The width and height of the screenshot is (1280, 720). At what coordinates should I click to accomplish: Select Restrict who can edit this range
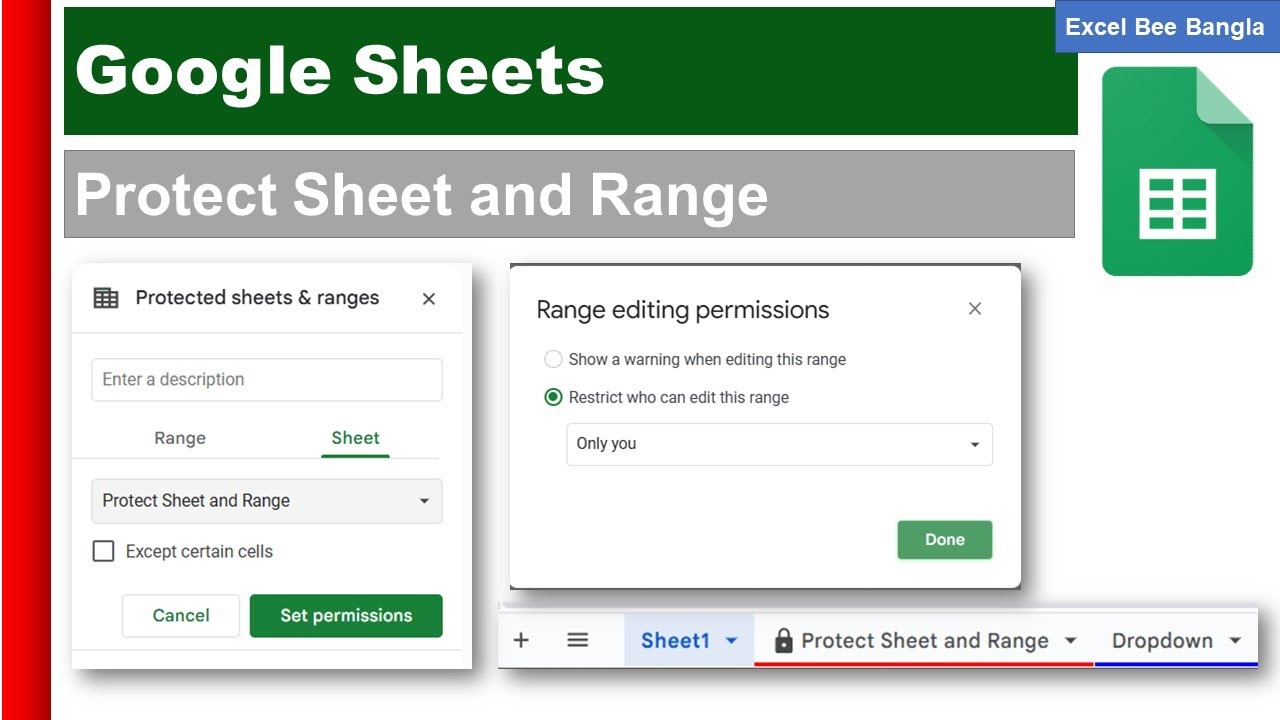tap(553, 397)
